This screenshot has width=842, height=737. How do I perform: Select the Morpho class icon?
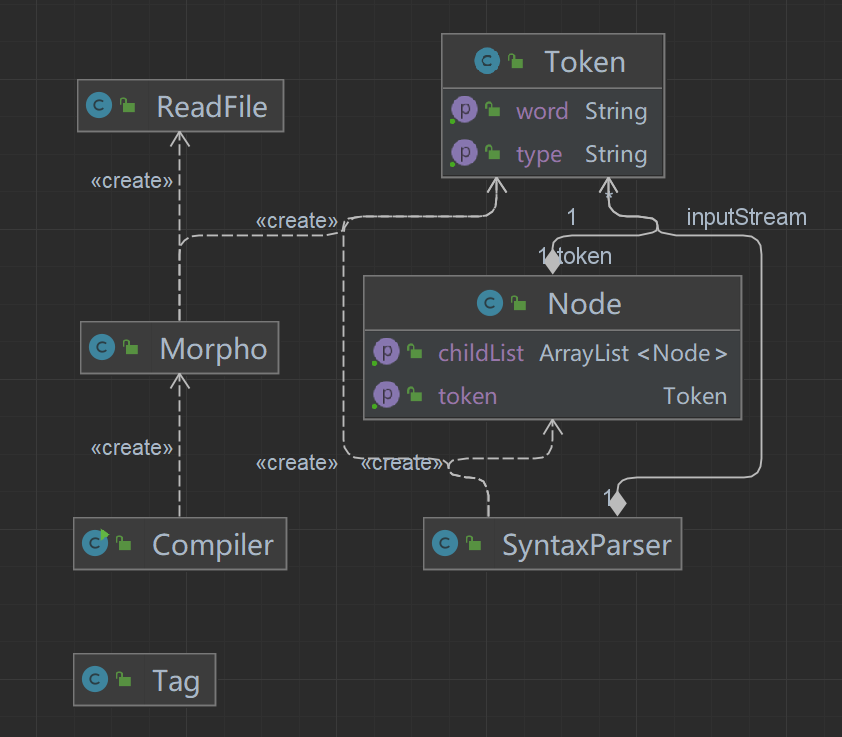tap(101, 348)
